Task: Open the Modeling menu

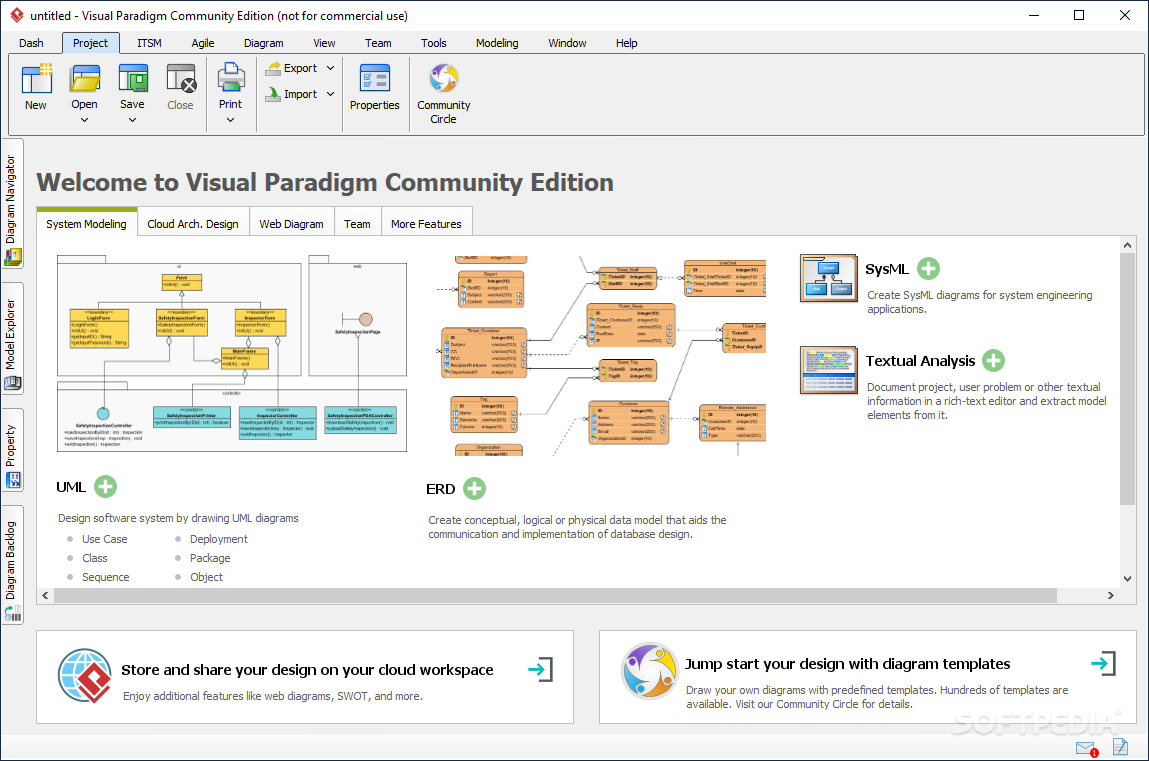Action: pos(497,43)
